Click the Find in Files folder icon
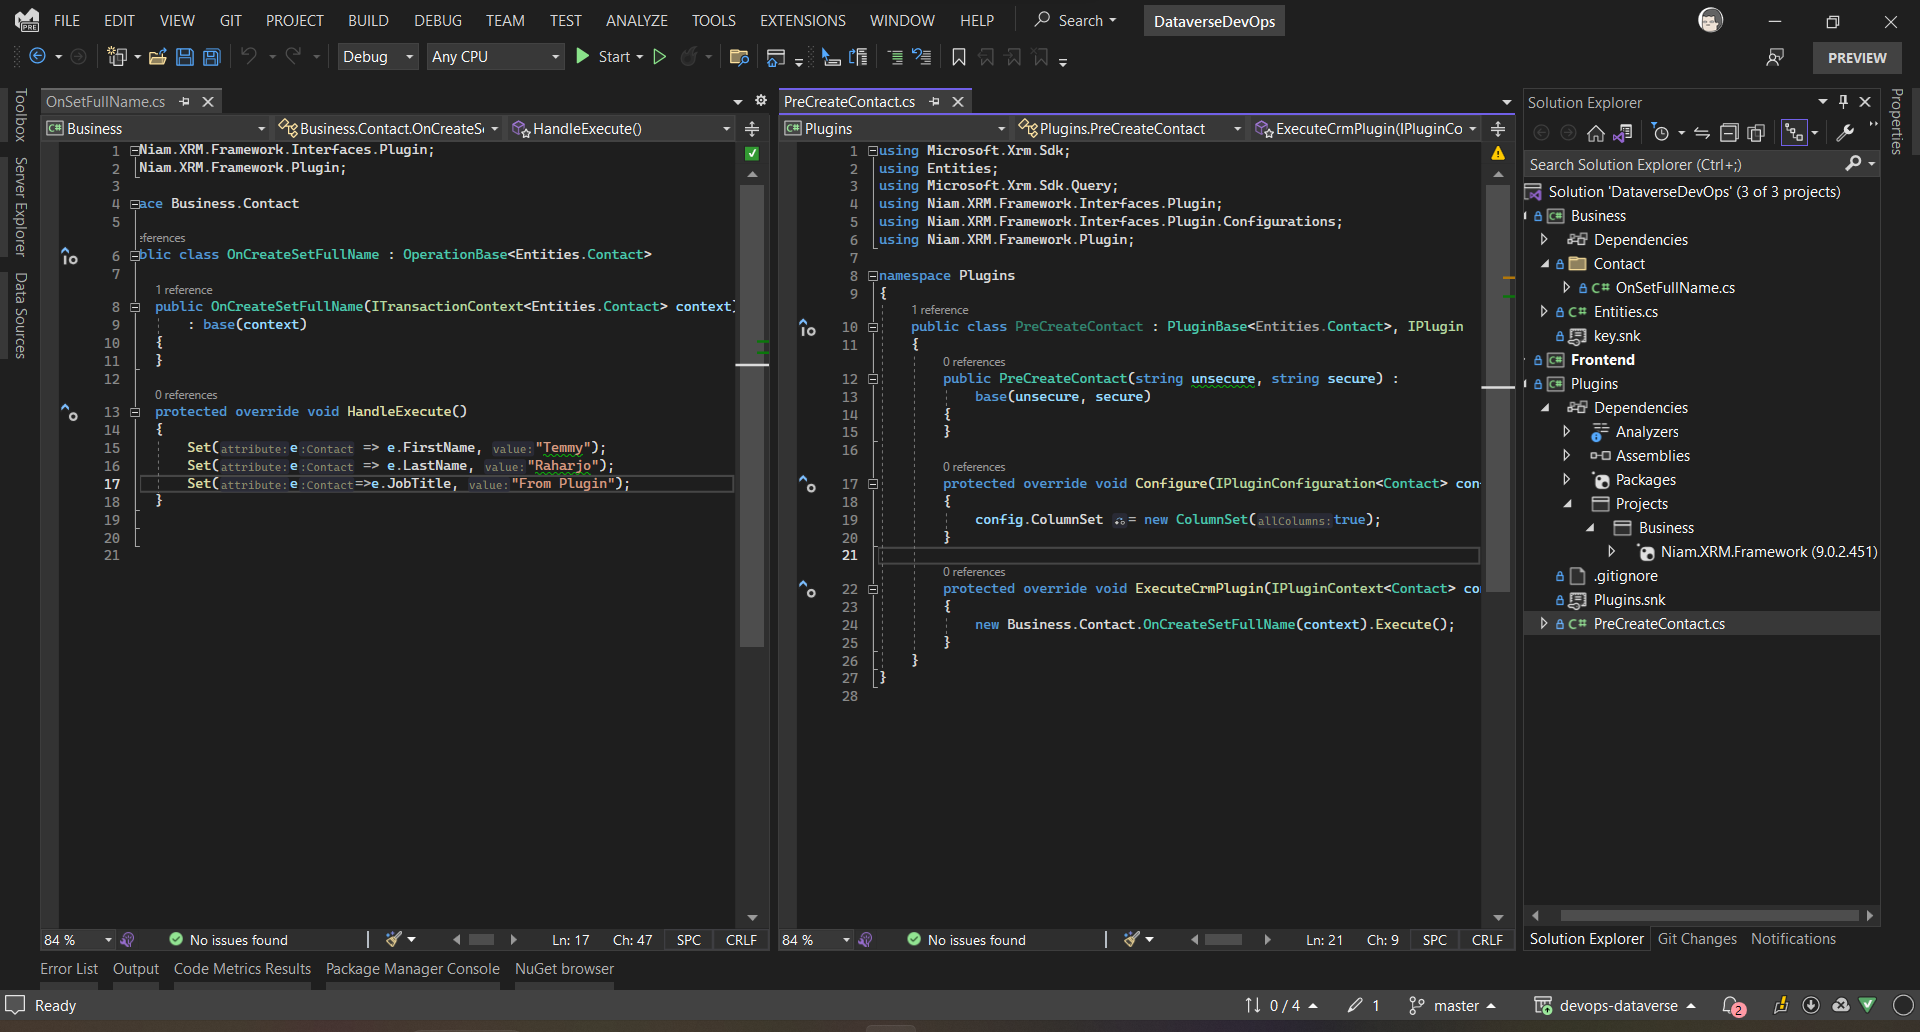 point(740,57)
